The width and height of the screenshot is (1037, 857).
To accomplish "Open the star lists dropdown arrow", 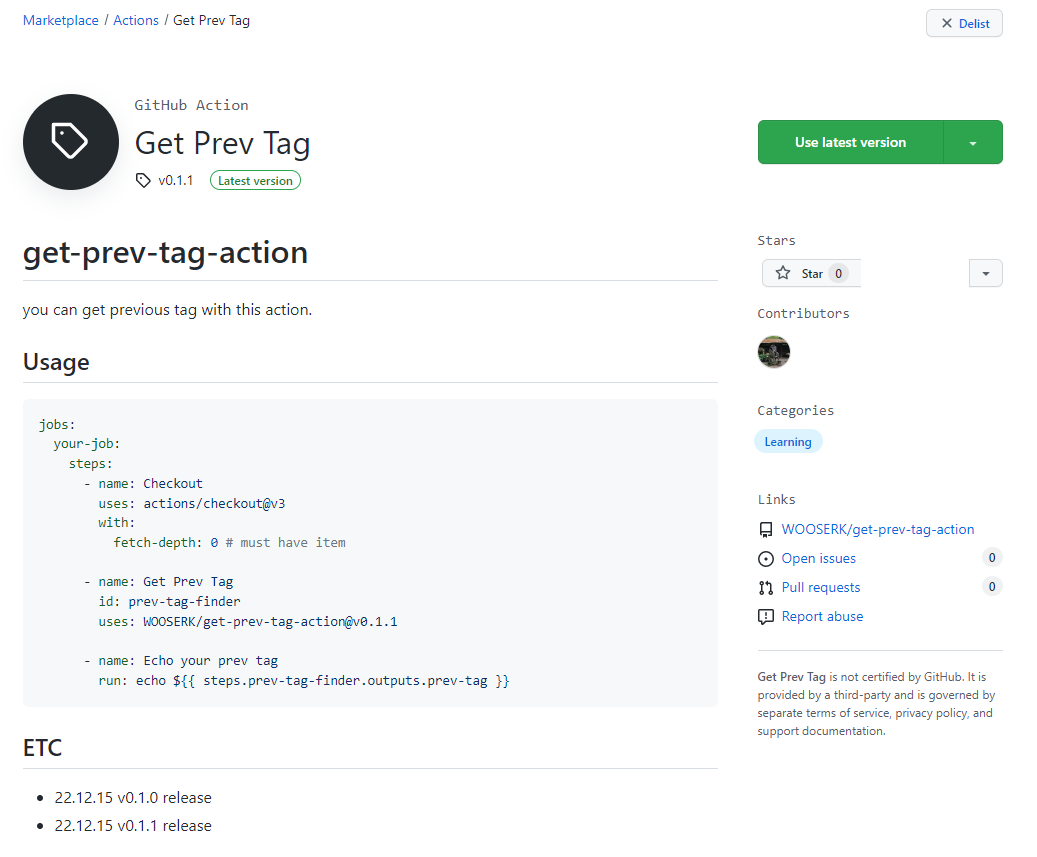I will click(985, 273).
